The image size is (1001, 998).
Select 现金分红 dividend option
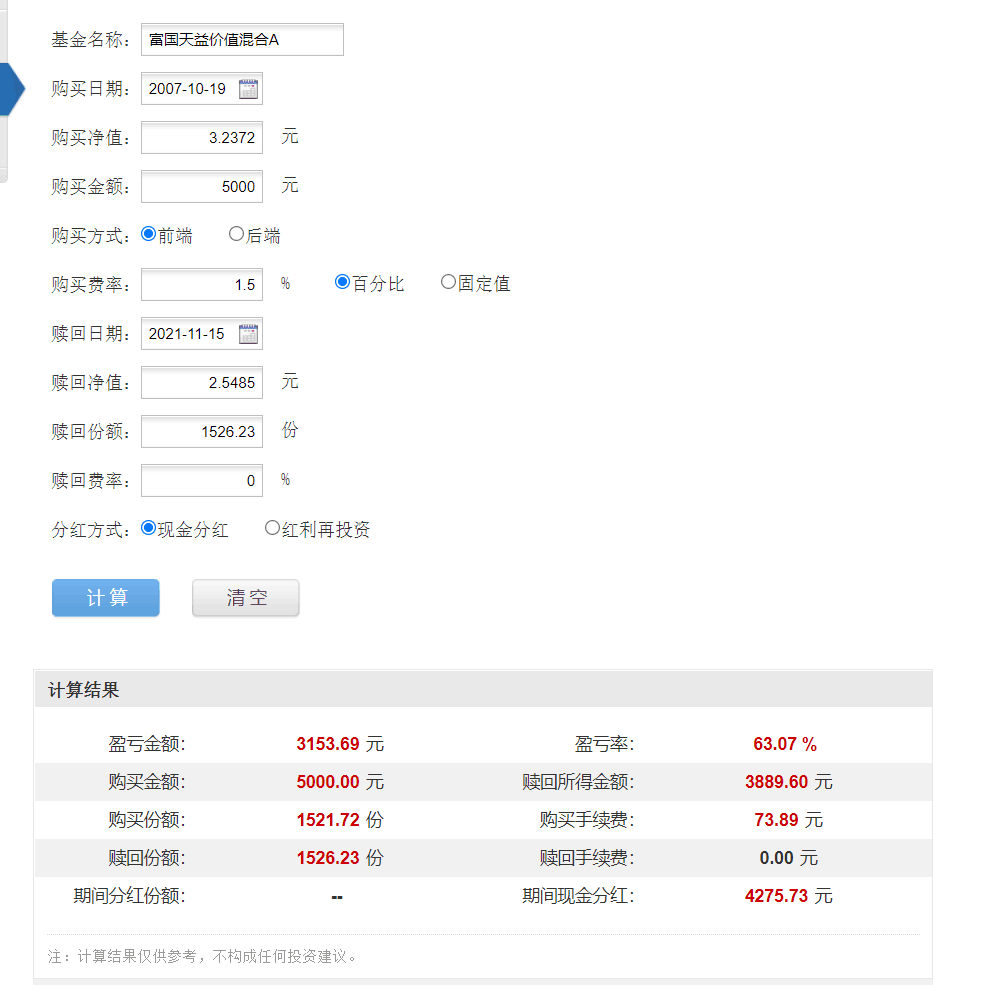click(148, 528)
